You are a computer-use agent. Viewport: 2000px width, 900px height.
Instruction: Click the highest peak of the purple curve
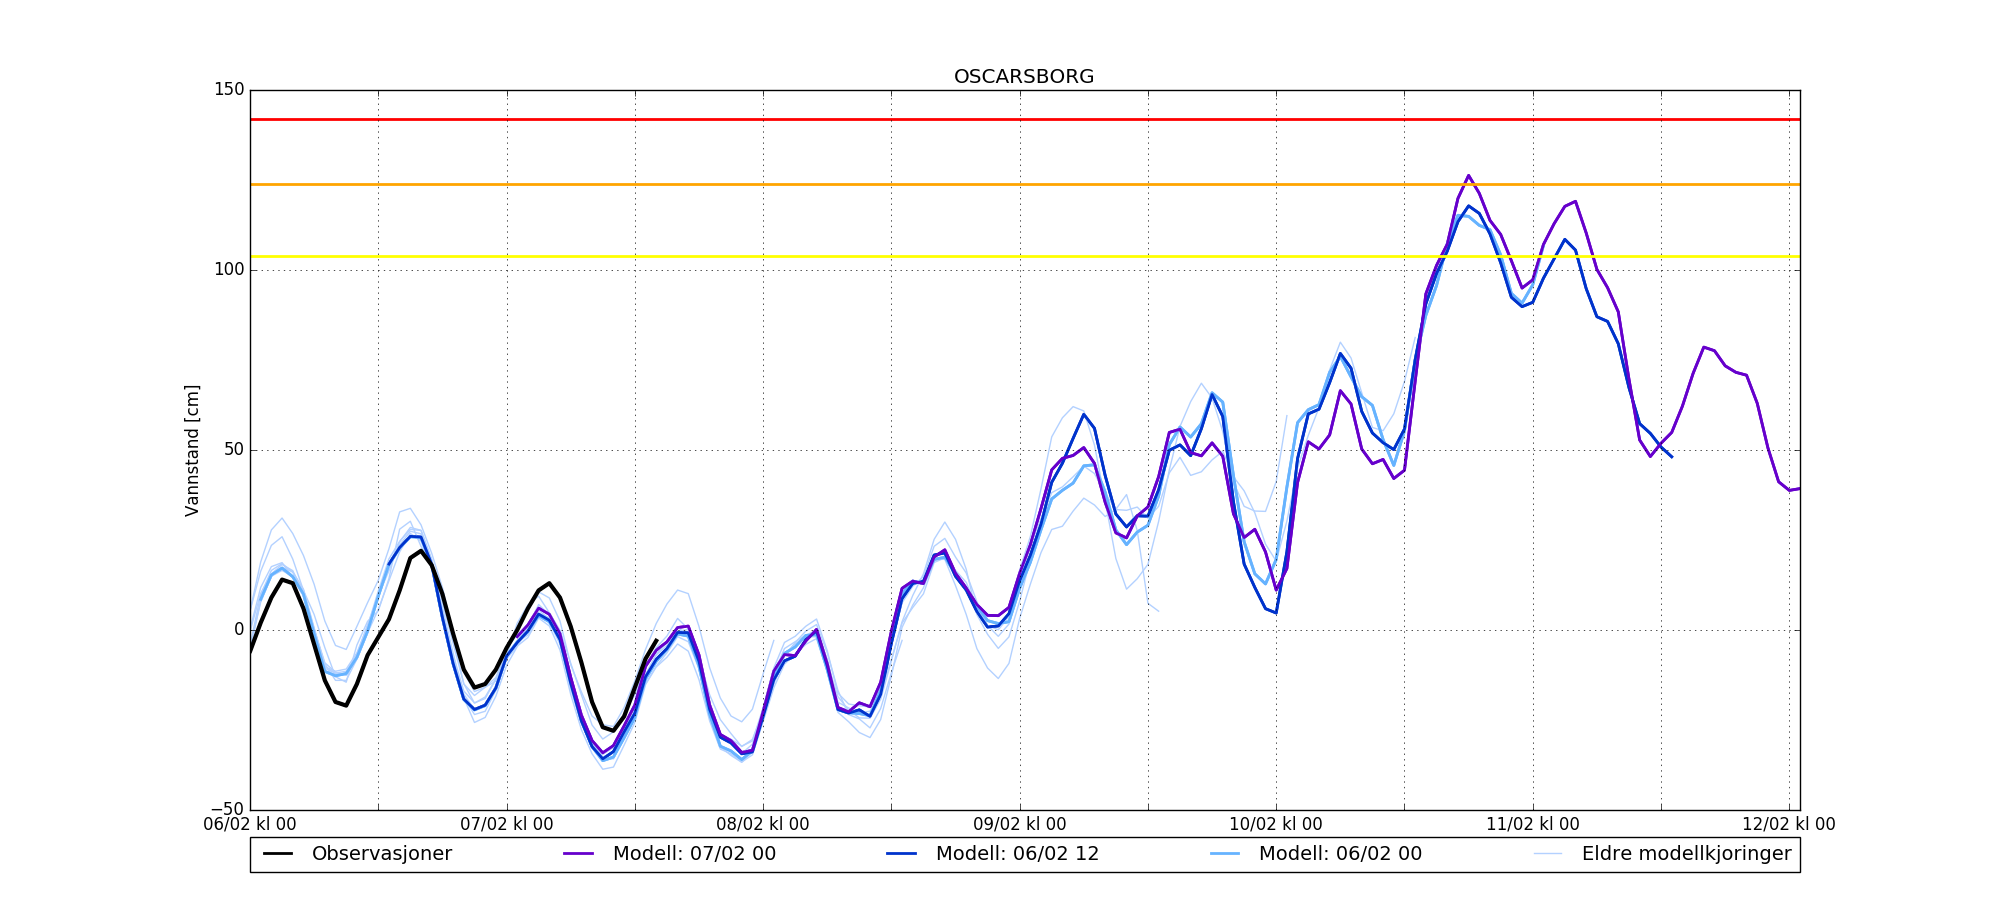[1468, 176]
